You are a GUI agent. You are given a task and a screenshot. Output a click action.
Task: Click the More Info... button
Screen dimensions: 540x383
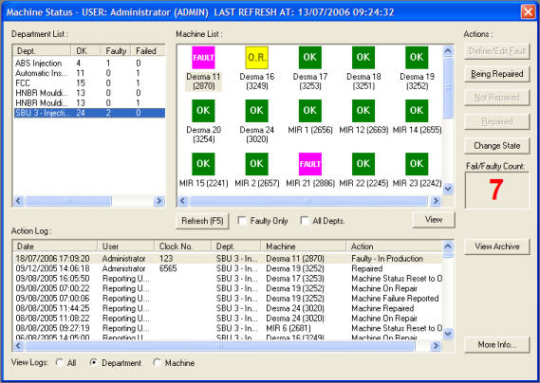[x=497, y=345]
